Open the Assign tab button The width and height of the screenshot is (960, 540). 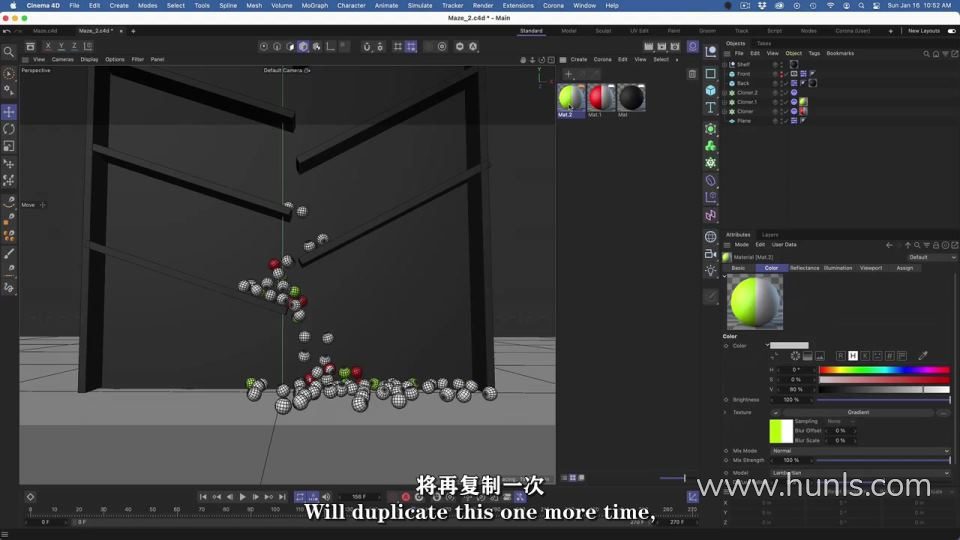click(x=904, y=268)
